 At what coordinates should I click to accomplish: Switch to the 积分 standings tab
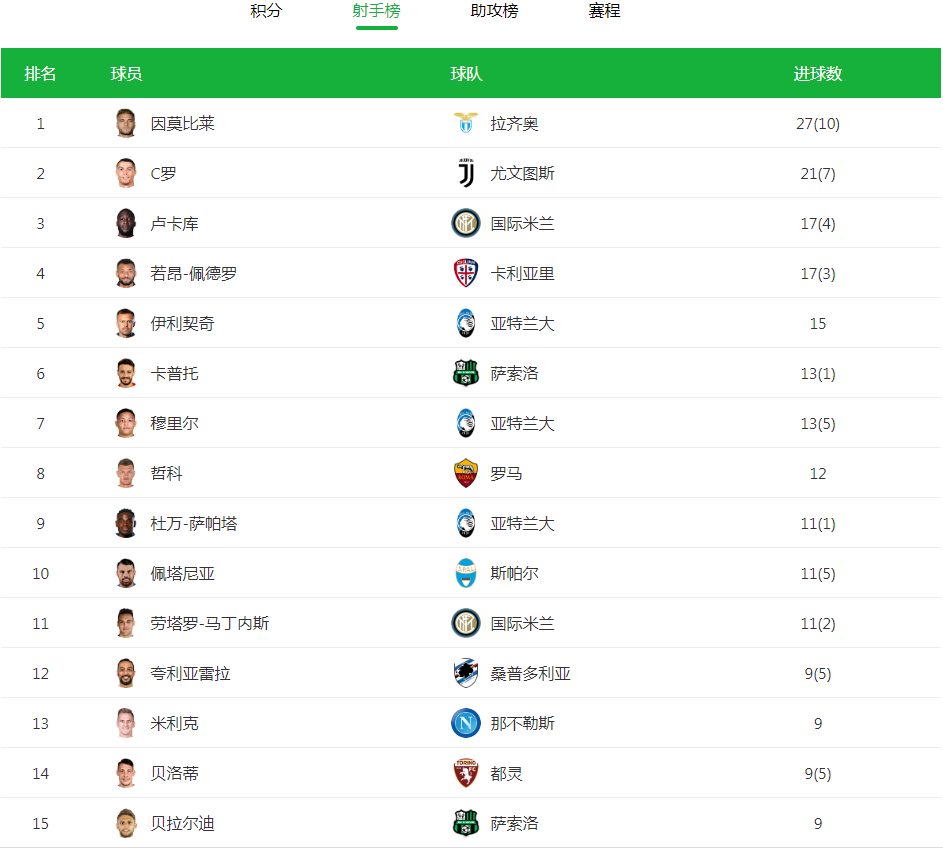266,11
